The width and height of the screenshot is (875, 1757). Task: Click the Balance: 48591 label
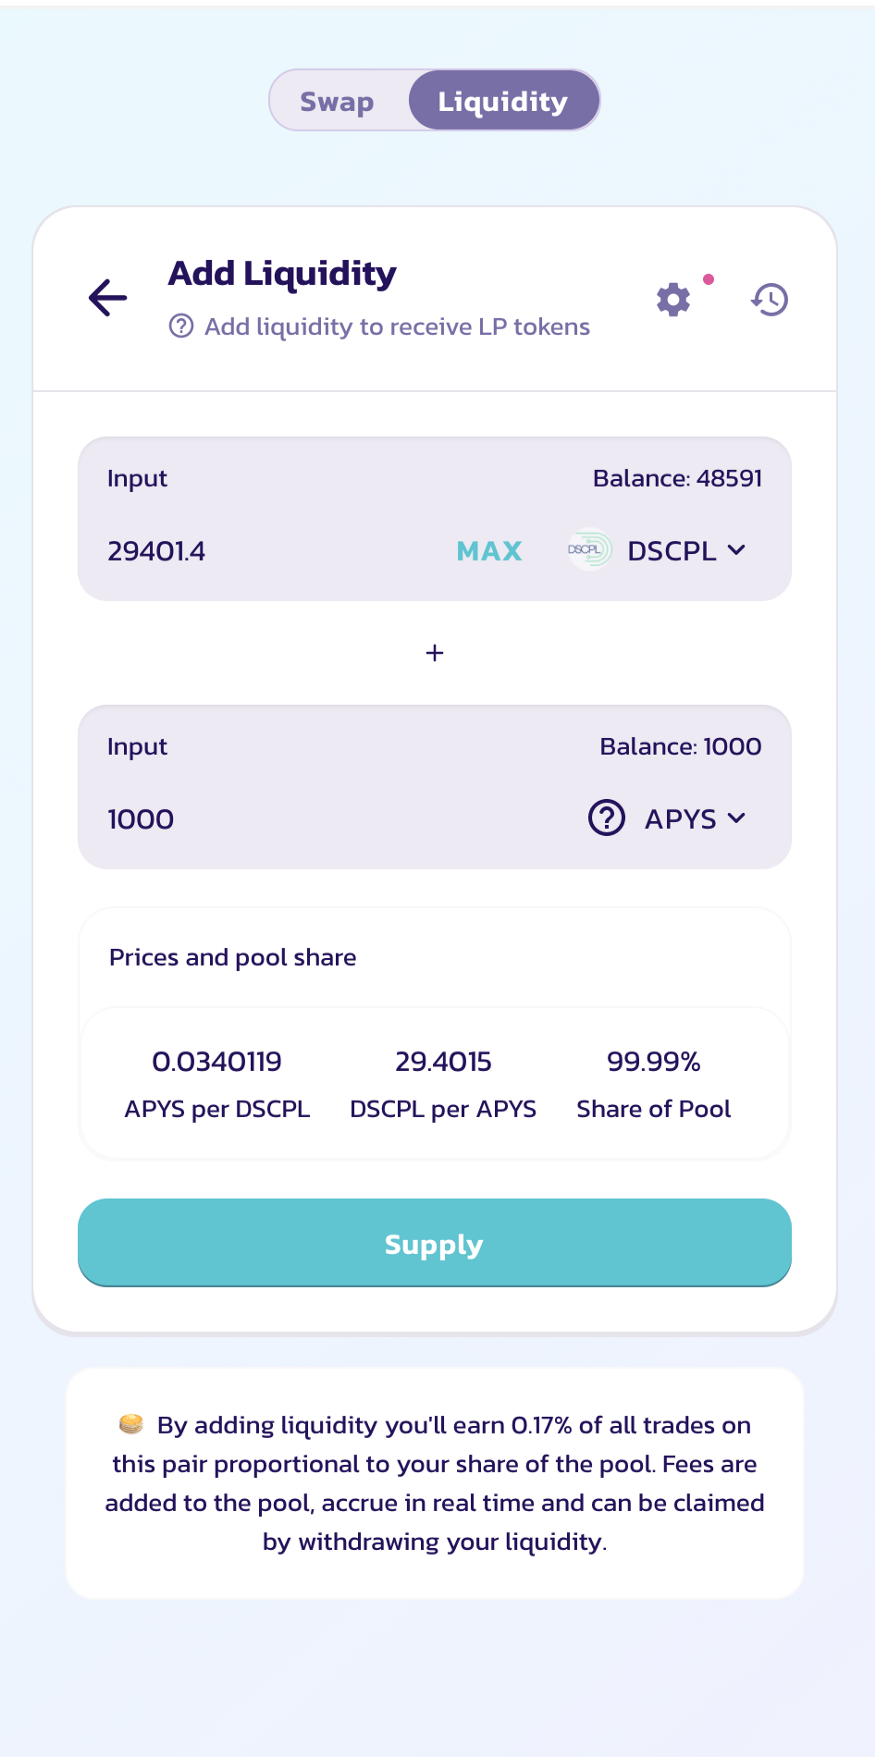point(677,478)
